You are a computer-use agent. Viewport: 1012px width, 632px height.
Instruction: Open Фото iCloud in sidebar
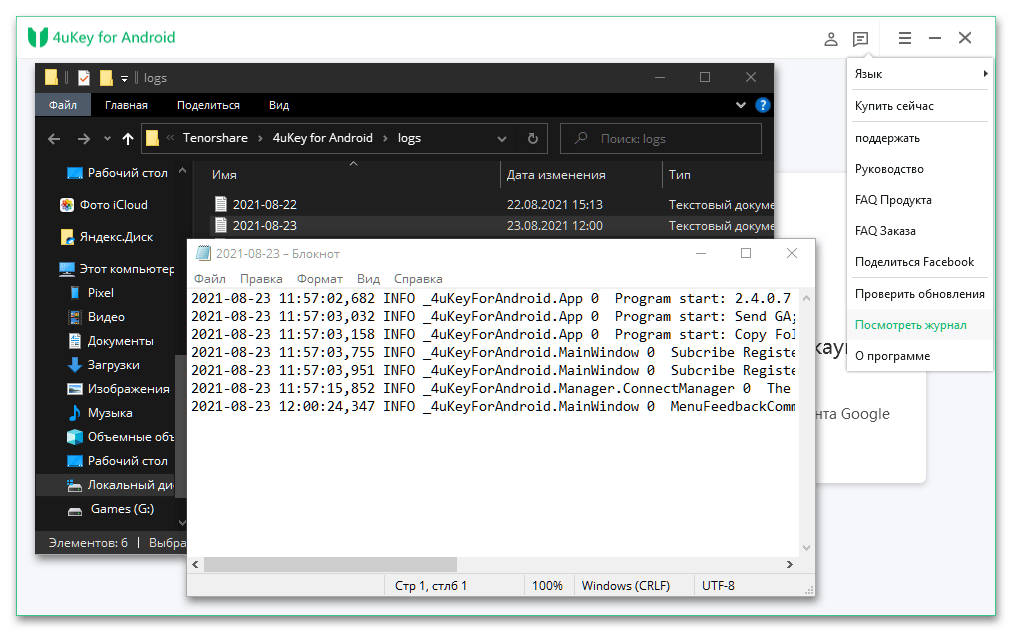tap(104, 205)
